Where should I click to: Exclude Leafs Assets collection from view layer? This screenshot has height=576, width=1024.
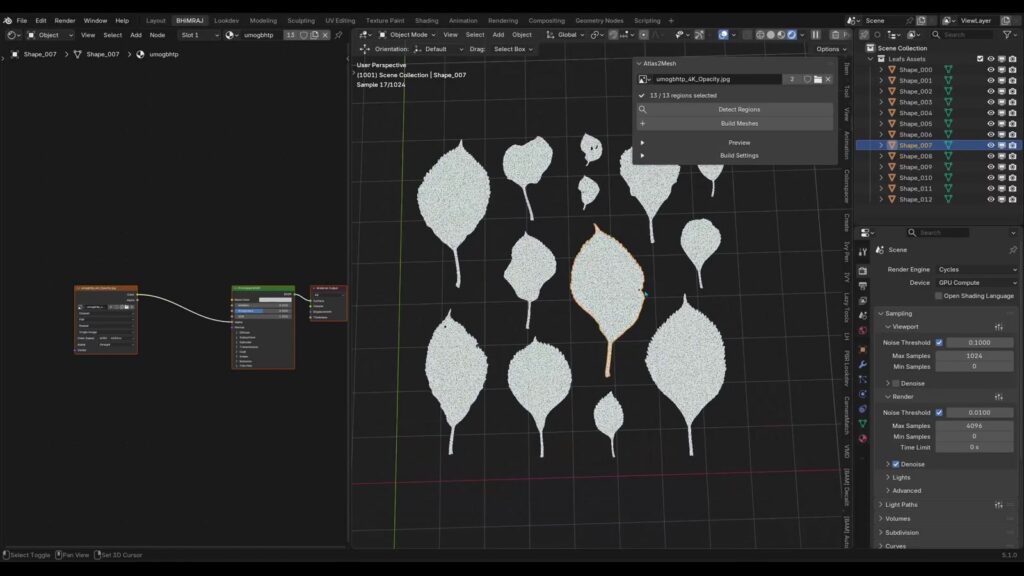point(980,59)
